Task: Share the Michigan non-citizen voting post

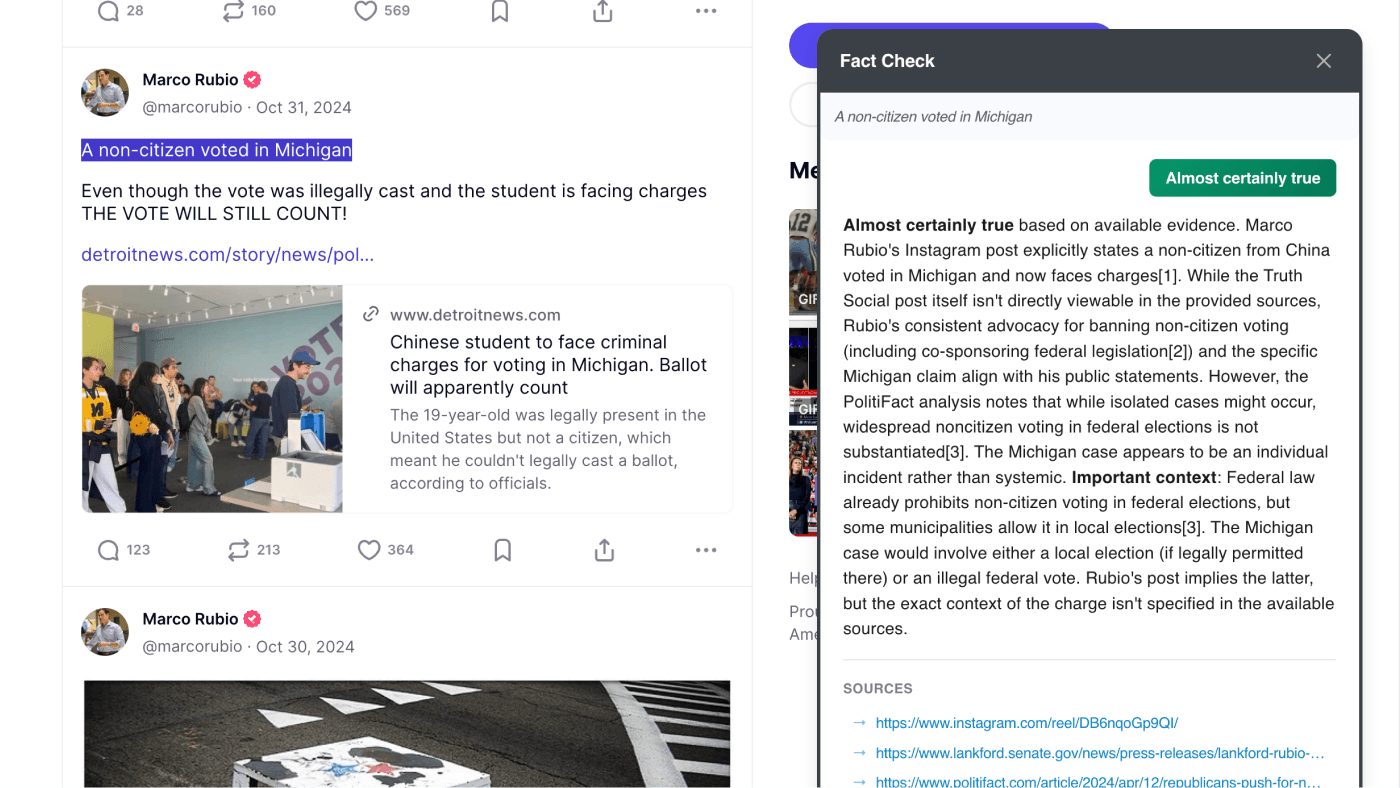Action: point(604,550)
